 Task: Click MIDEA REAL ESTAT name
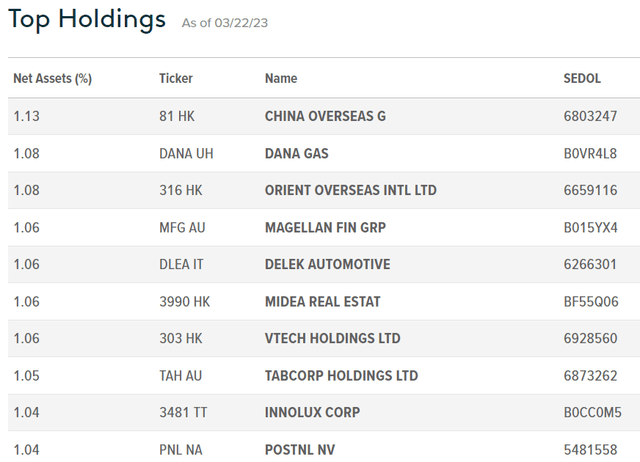[323, 301]
